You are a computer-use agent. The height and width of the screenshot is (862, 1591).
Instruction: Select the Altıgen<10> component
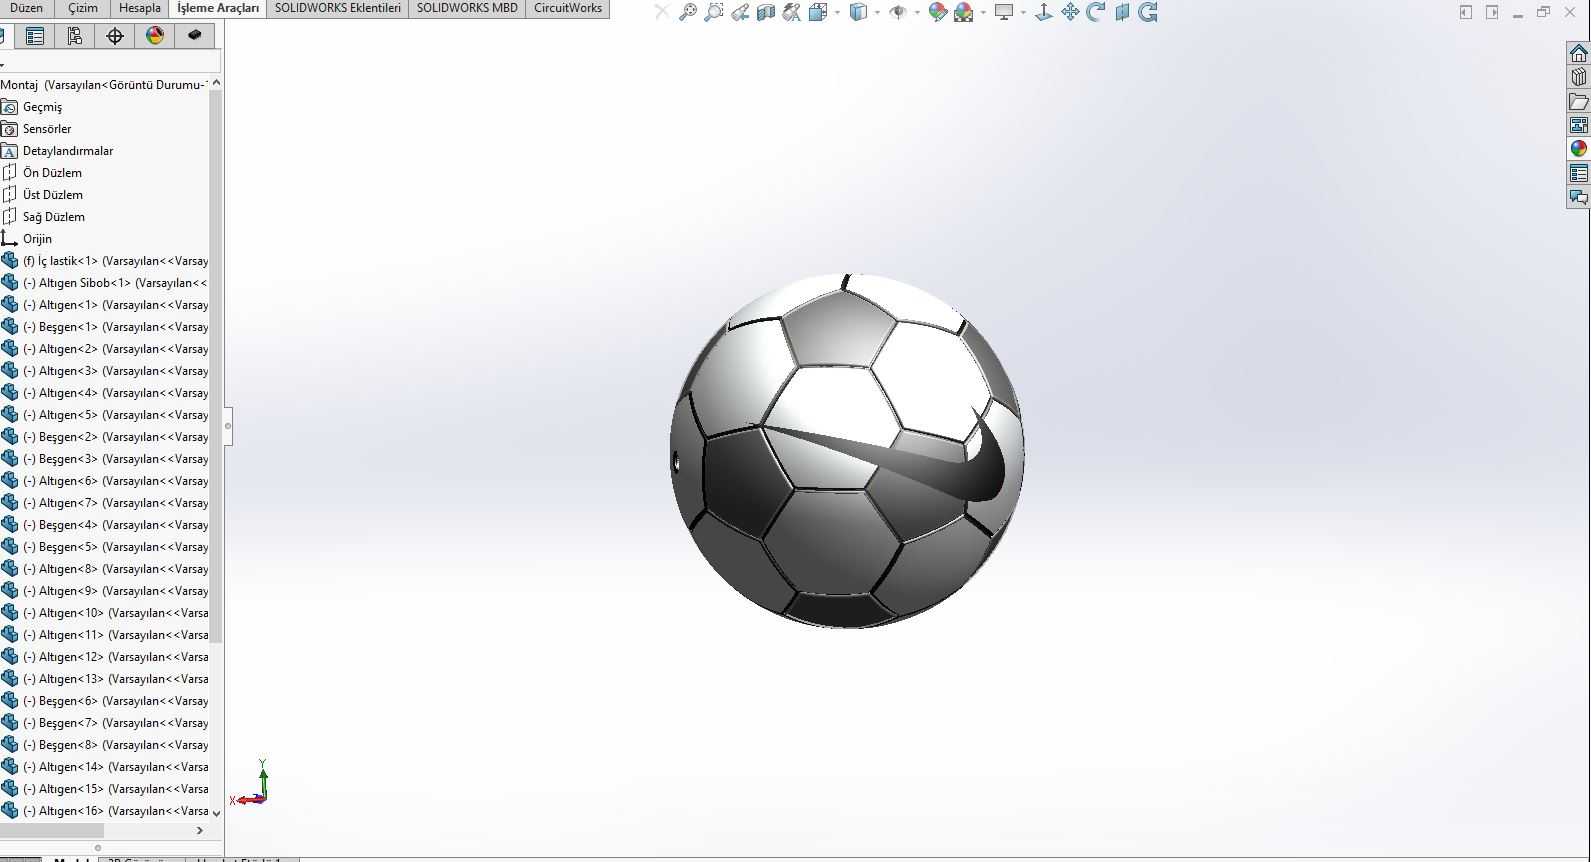tap(104, 613)
